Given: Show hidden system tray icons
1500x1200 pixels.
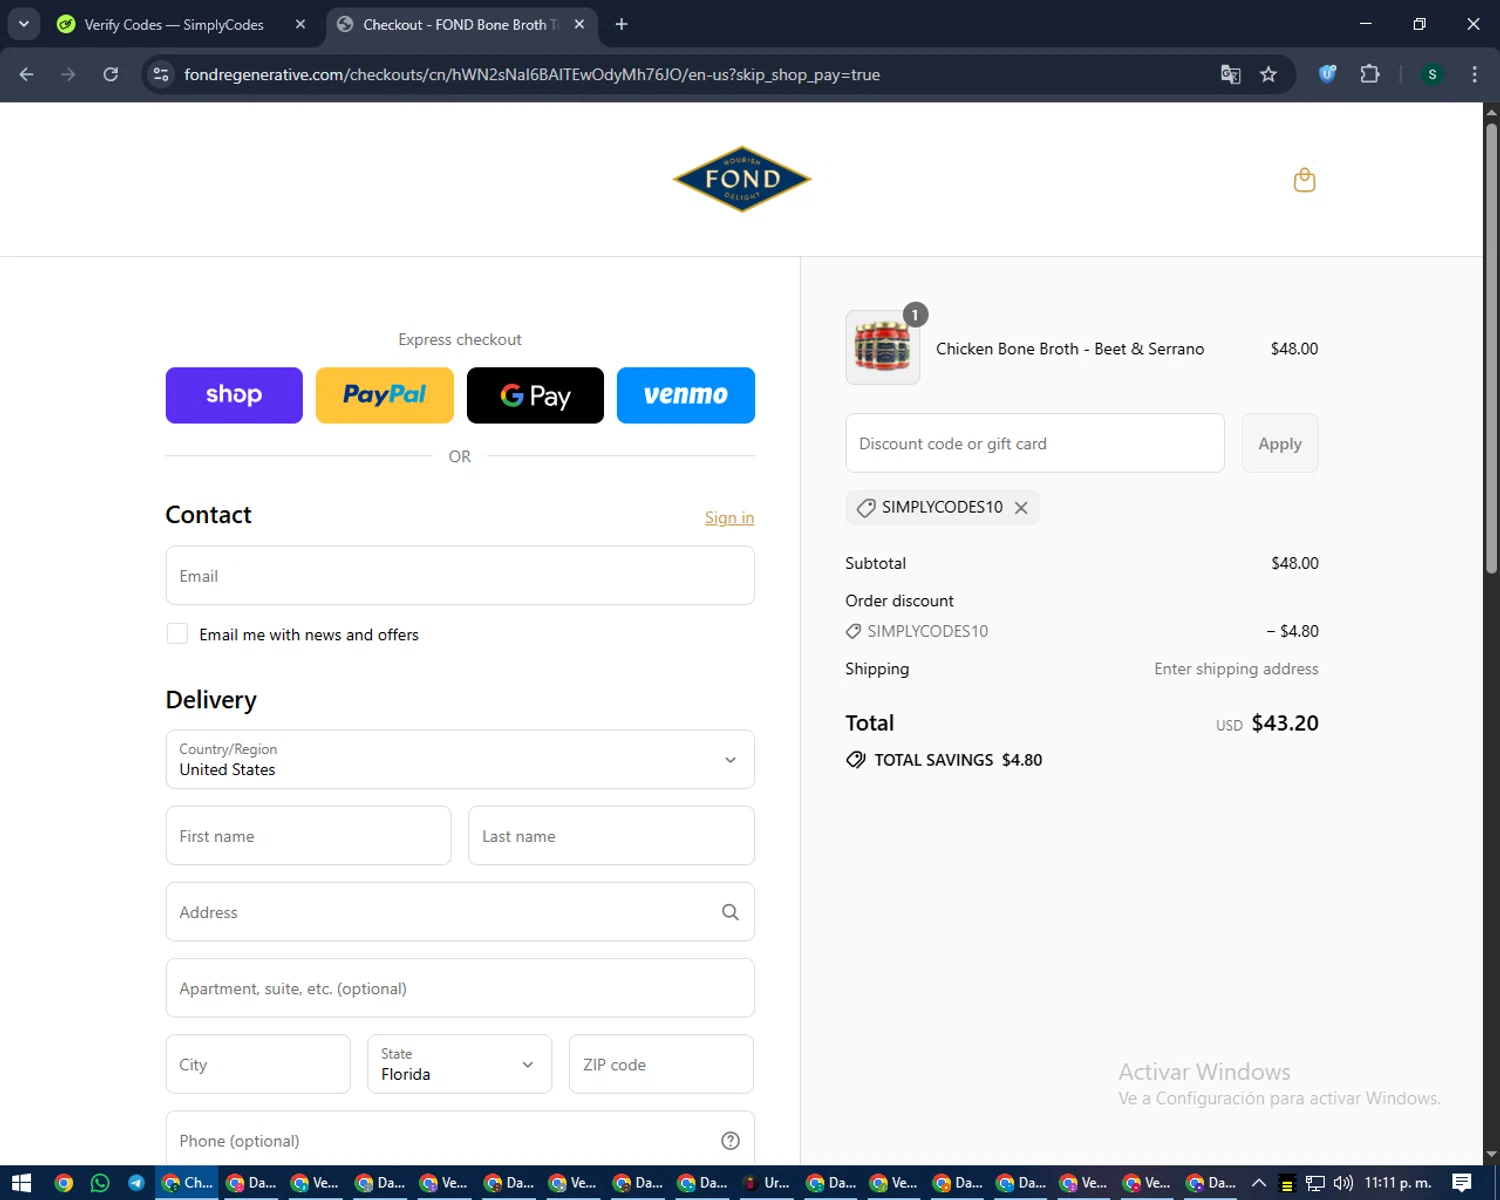Looking at the screenshot, I should coord(1259,1183).
